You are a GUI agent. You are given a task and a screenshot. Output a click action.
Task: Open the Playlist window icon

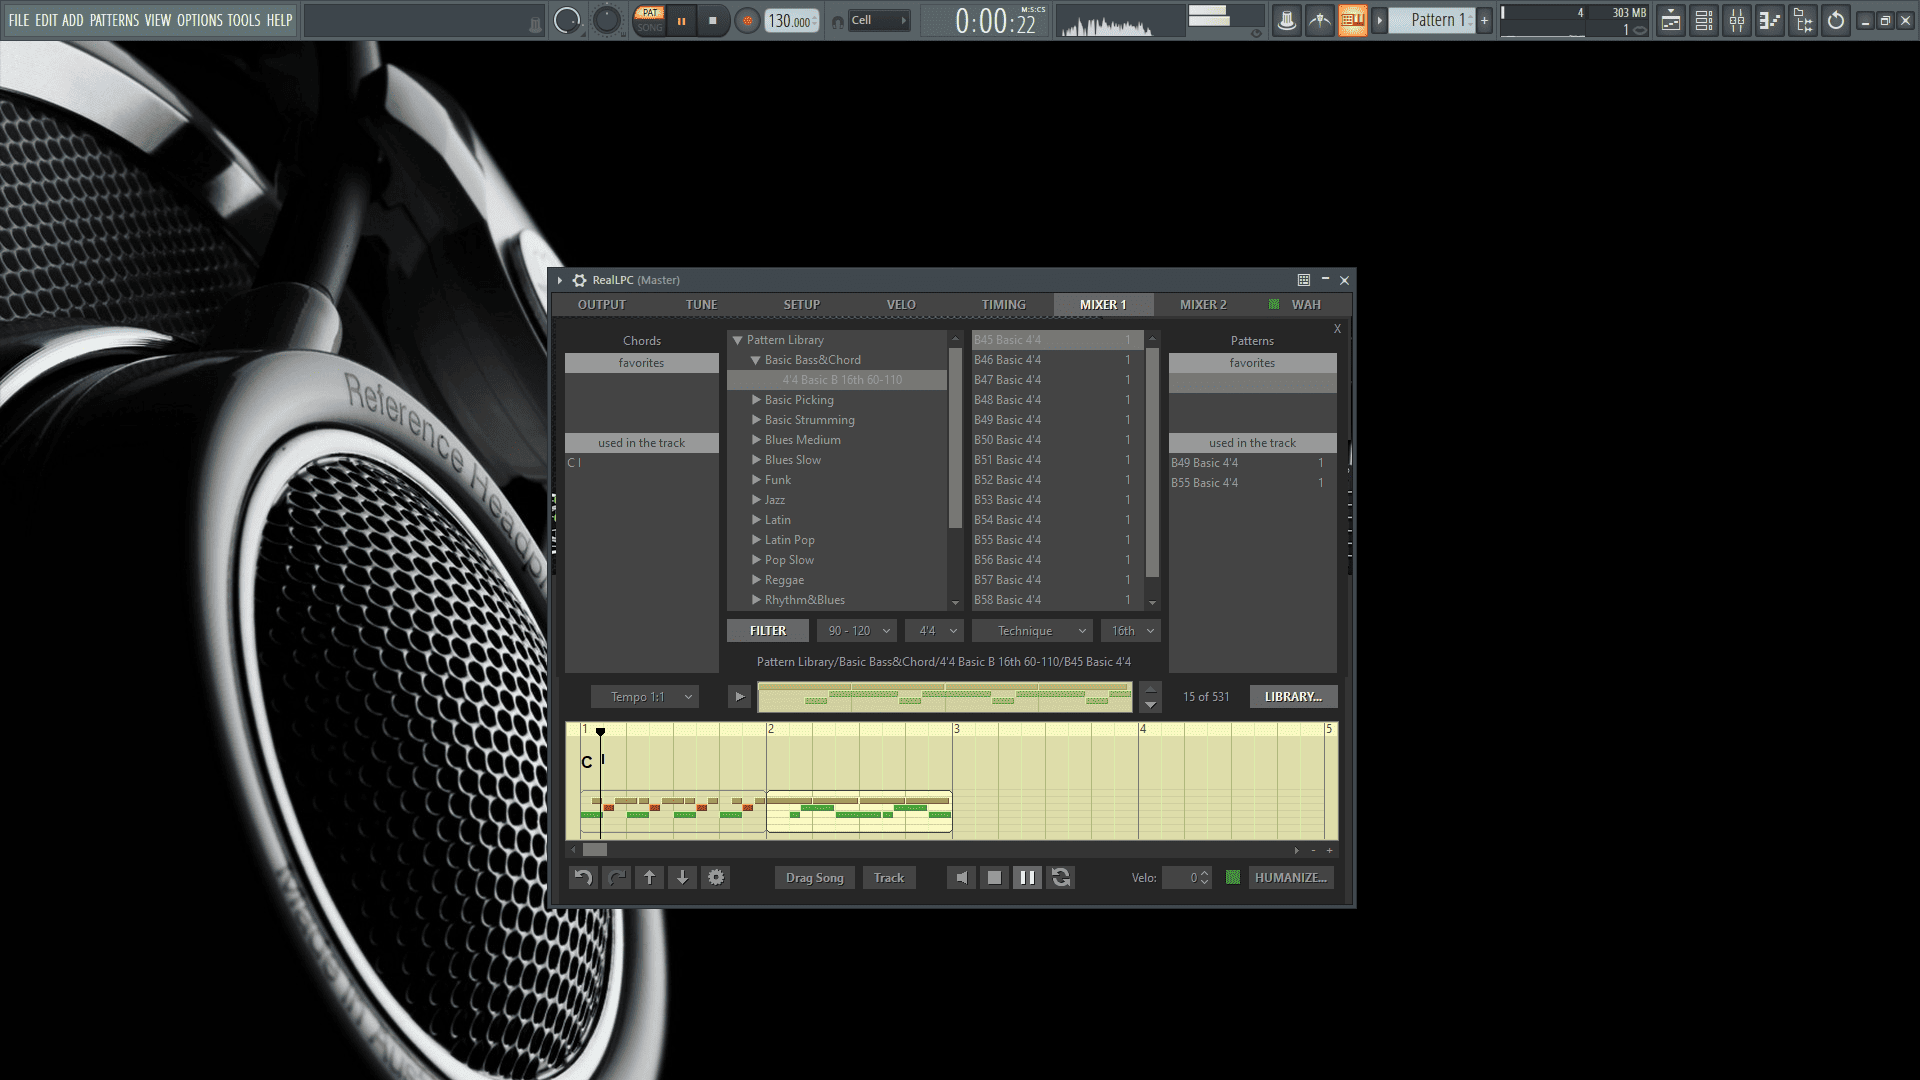(1671, 20)
